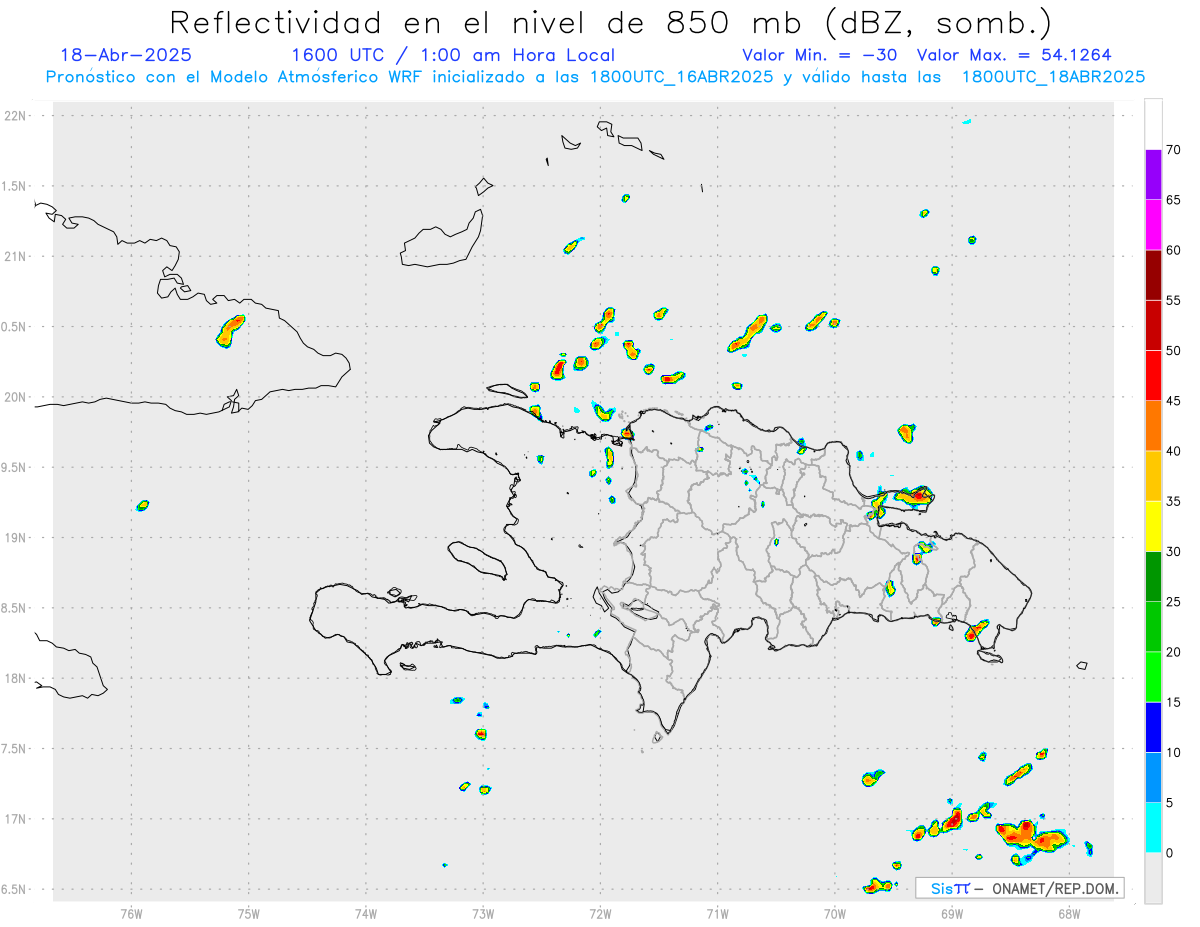The image size is (1200, 927).
Task: Click '1600 UTC / 1:00 am Hora Local'
Action: click(x=453, y=56)
